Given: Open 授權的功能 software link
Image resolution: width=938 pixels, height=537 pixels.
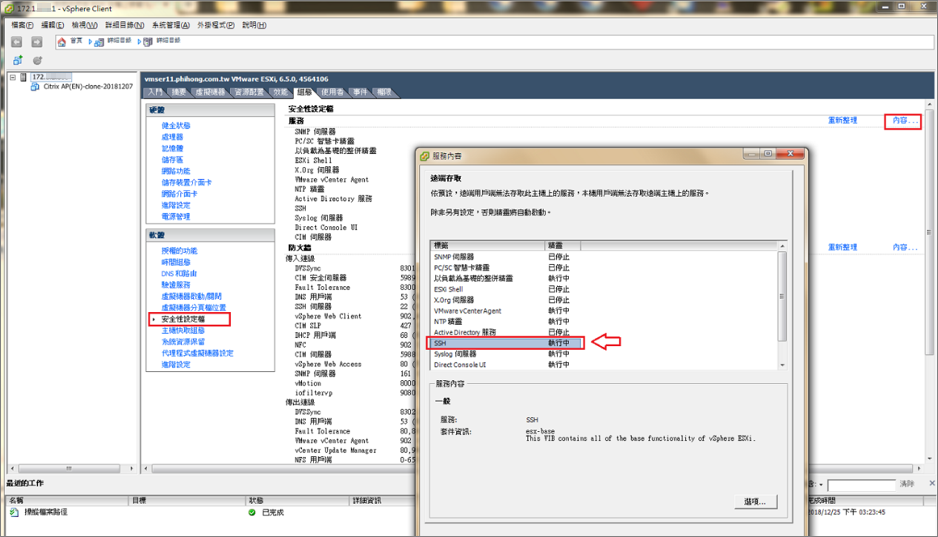Looking at the screenshot, I should click(x=179, y=251).
